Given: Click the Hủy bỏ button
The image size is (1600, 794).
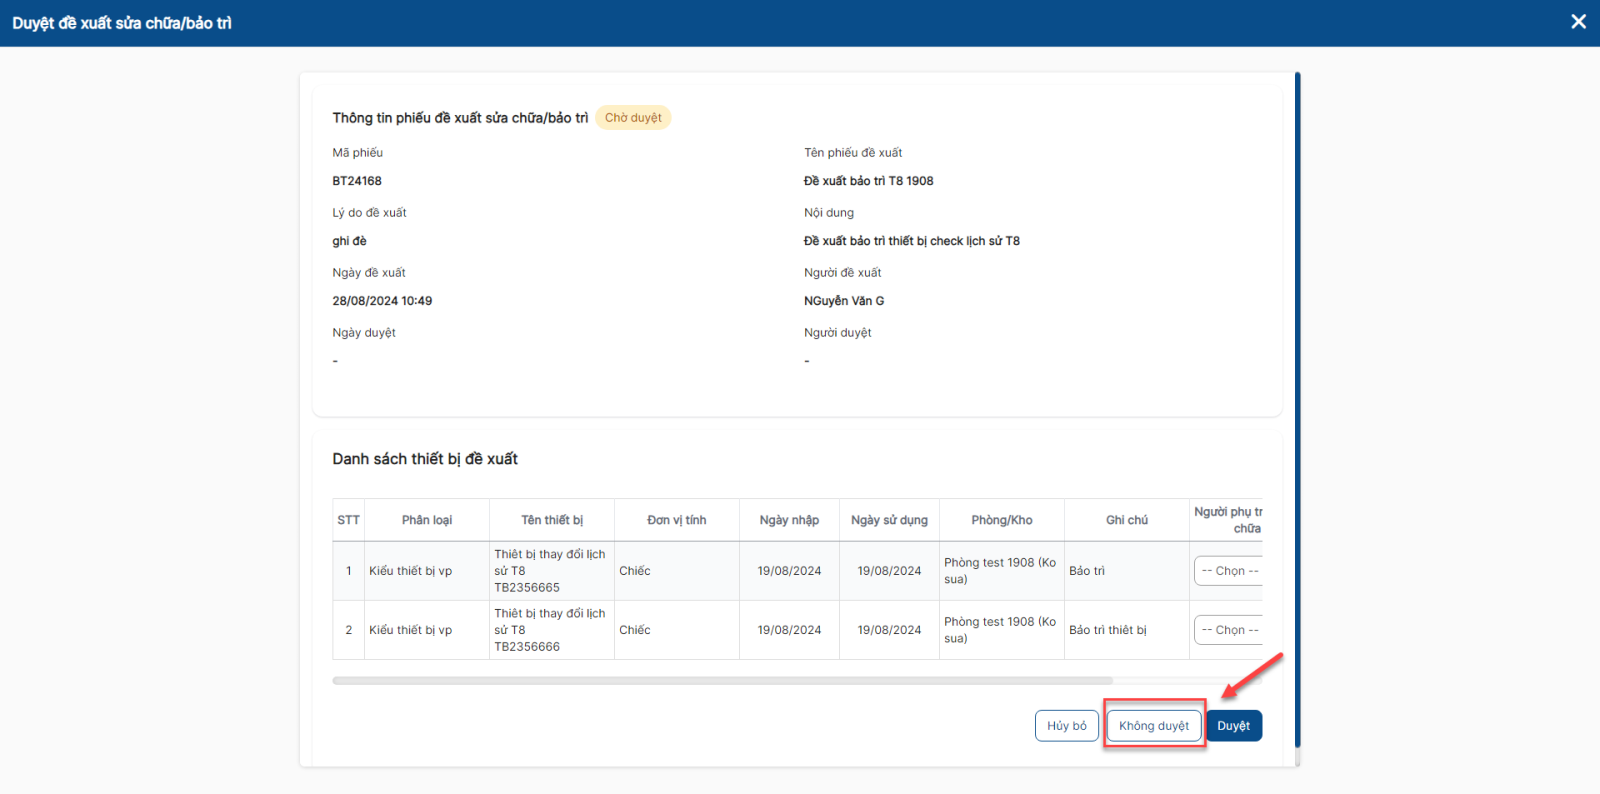Looking at the screenshot, I should click(x=1066, y=726).
